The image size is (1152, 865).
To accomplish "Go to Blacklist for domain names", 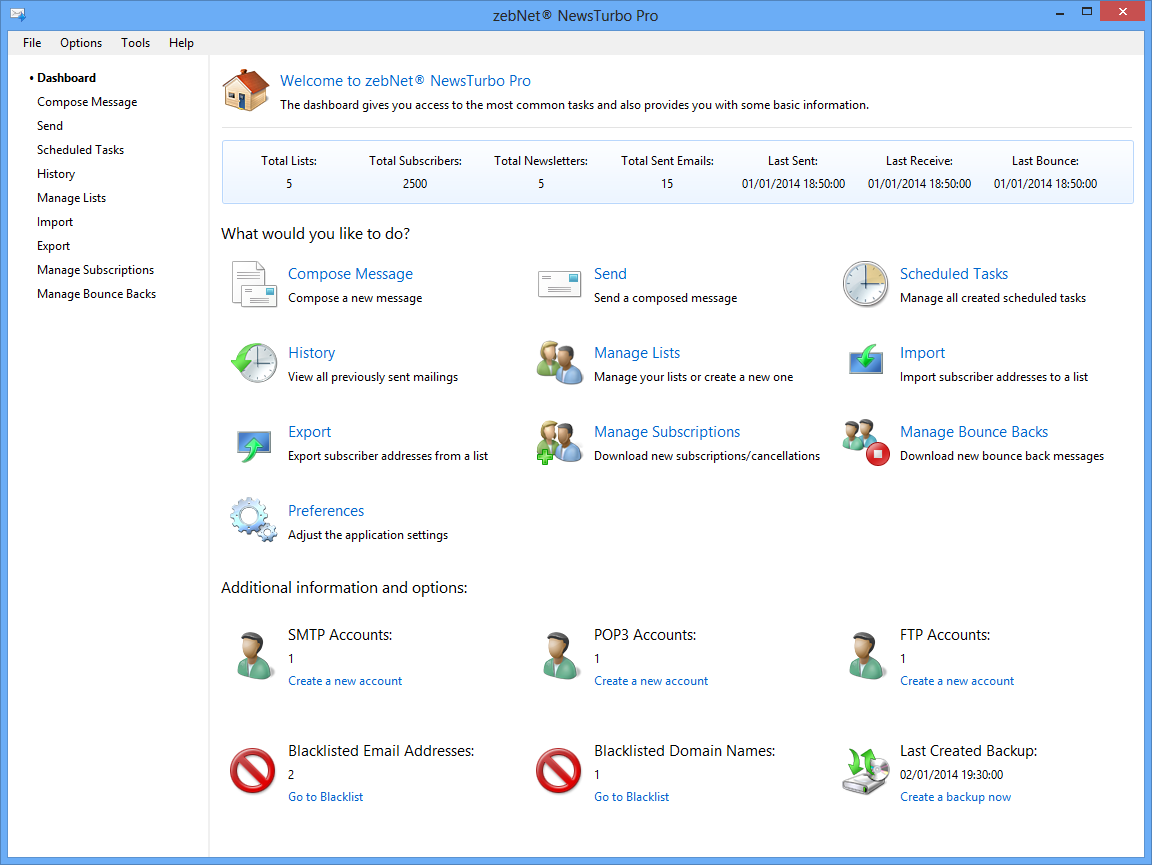I will pos(631,797).
